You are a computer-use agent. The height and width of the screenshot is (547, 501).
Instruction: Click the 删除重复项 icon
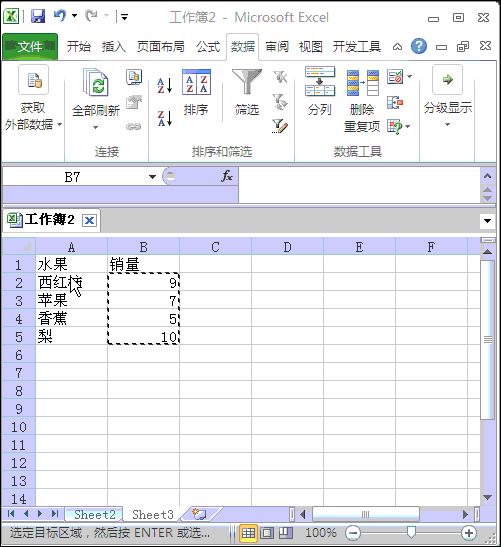(x=362, y=101)
